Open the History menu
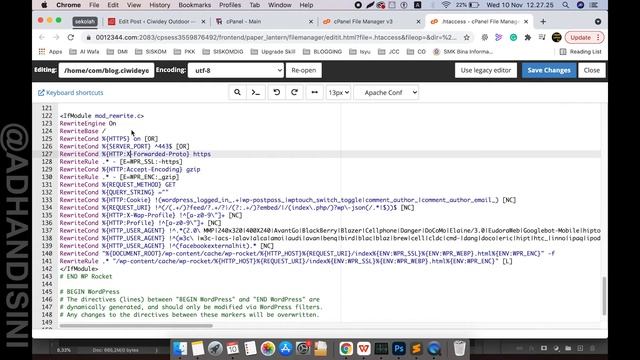Image resolution: width=640 pixels, height=360 pixels. tap(160, 5)
